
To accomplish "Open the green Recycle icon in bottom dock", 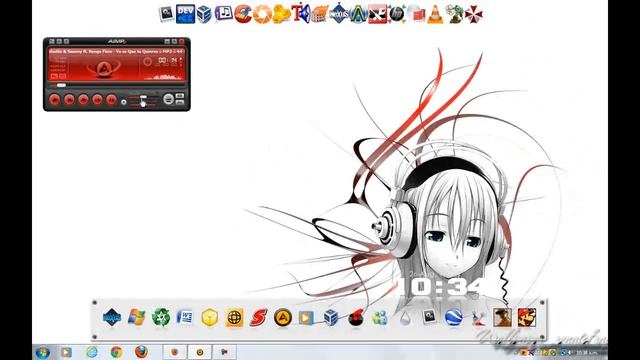I will tap(161, 317).
